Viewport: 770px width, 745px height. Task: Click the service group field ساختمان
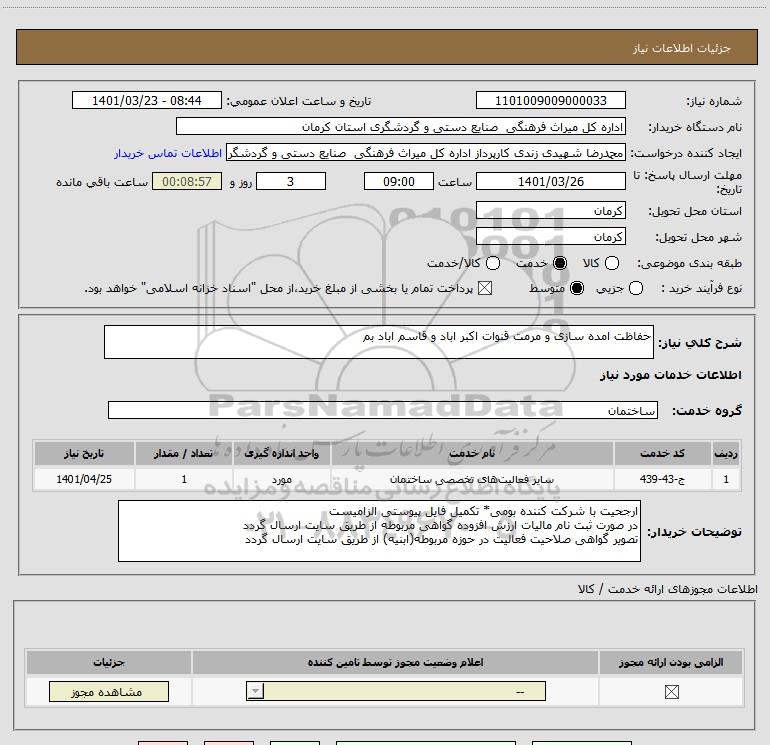point(383,410)
